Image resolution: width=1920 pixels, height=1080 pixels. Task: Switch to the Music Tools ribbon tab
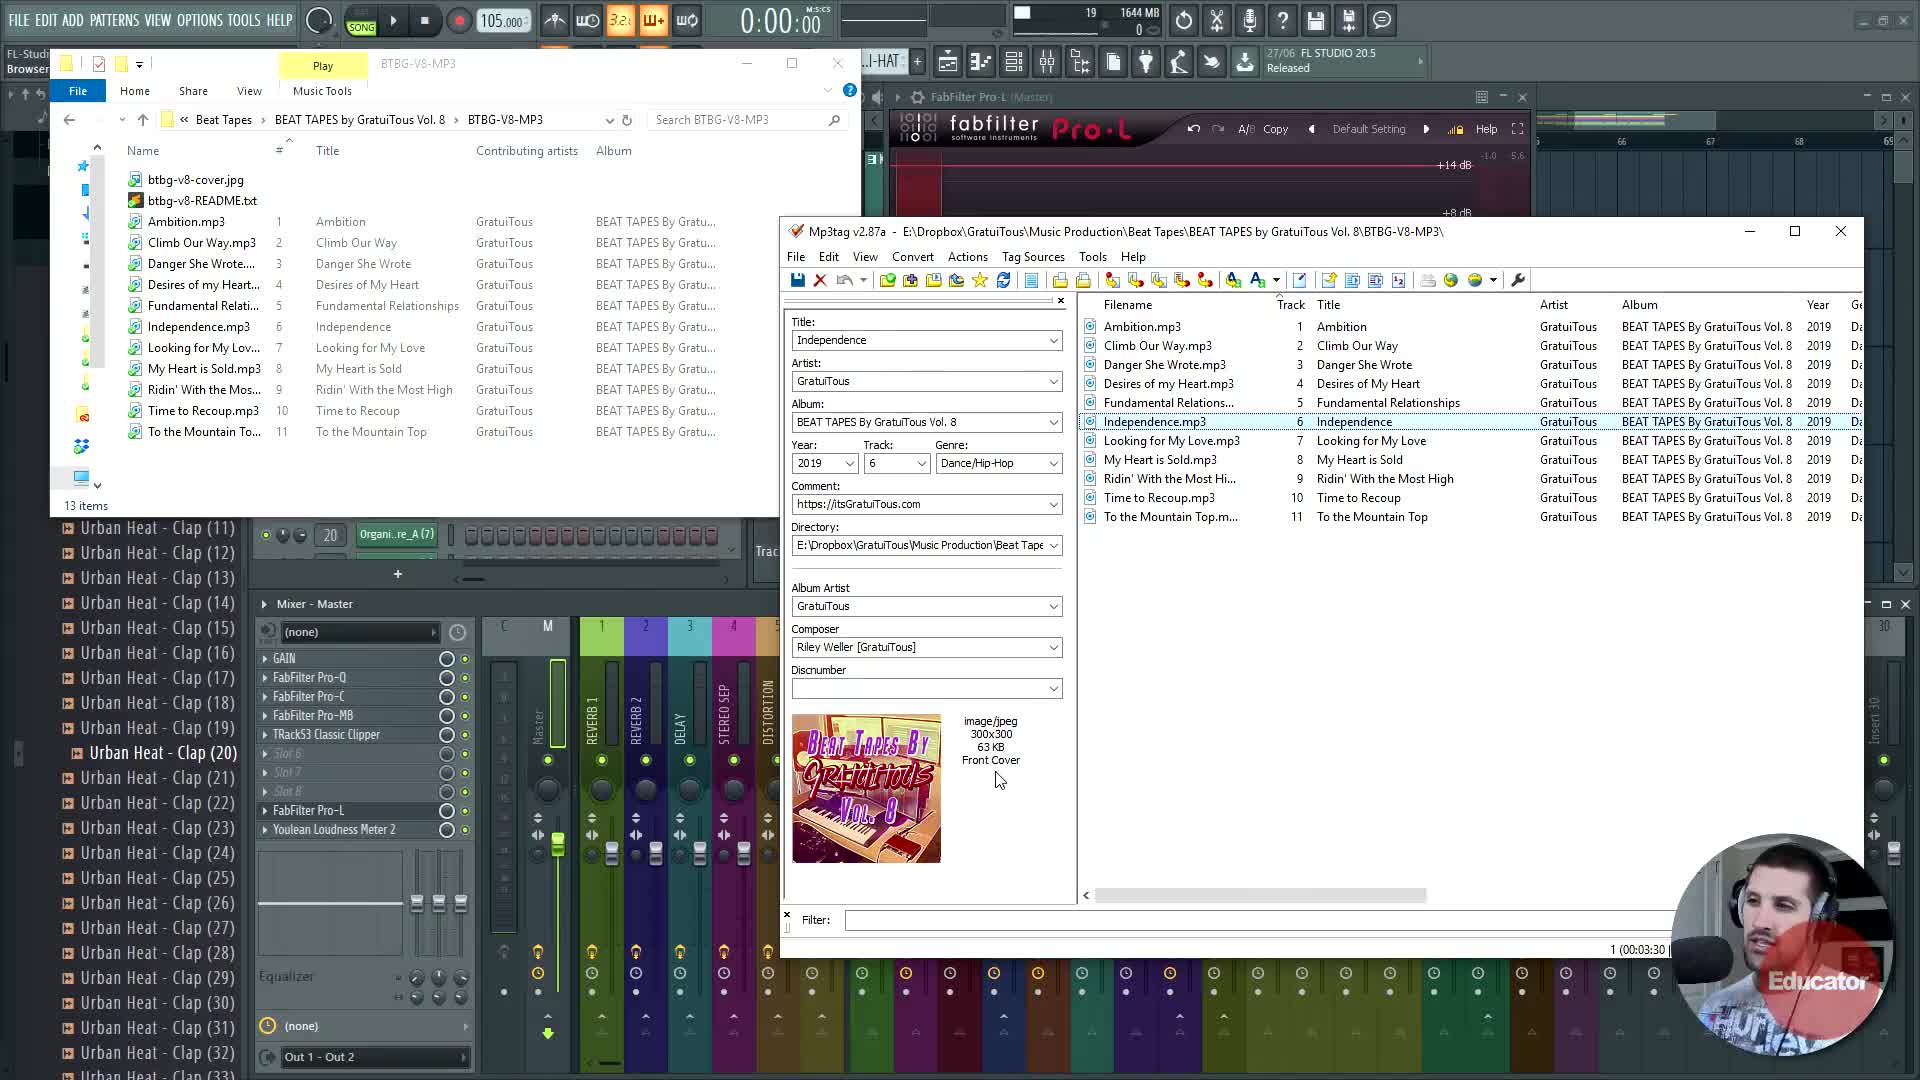(322, 91)
